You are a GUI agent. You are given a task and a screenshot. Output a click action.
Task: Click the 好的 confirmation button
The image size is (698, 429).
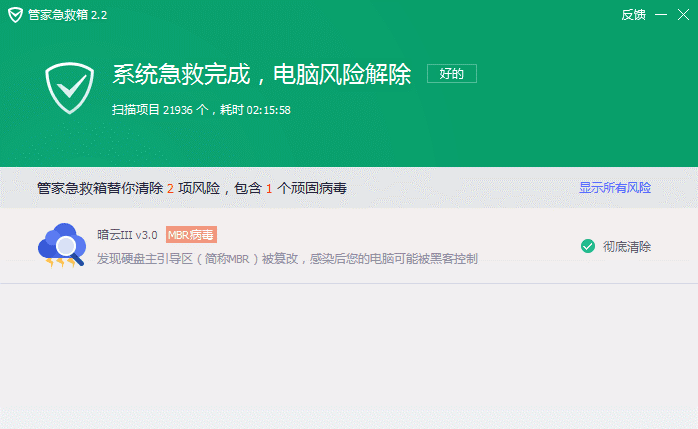[452, 73]
